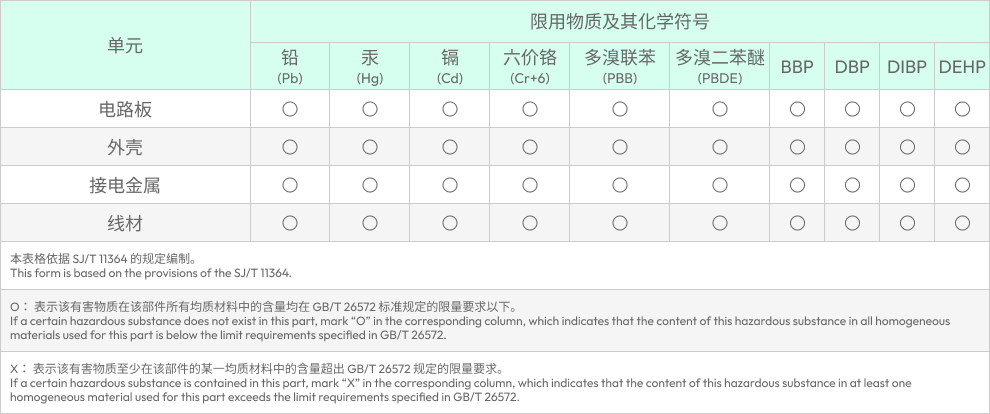This screenshot has height=414, width=990.
Task: Click the circle for 线材 under 铅 (Pb)
Action: (x=290, y=222)
